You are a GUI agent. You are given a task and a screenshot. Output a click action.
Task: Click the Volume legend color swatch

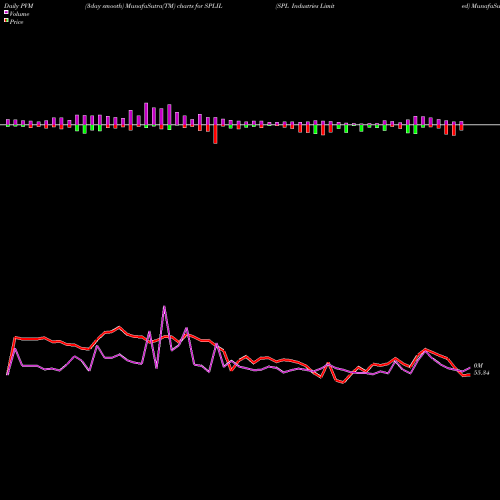(6, 12)
